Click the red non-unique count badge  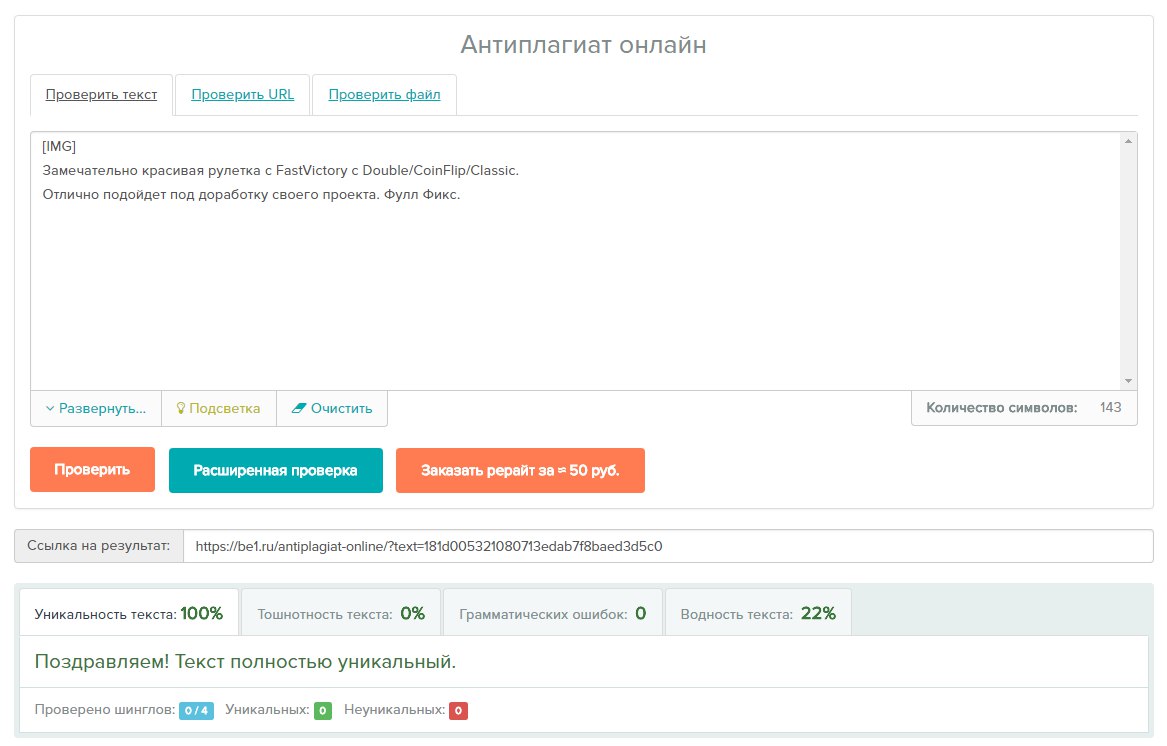coord(458,711)
